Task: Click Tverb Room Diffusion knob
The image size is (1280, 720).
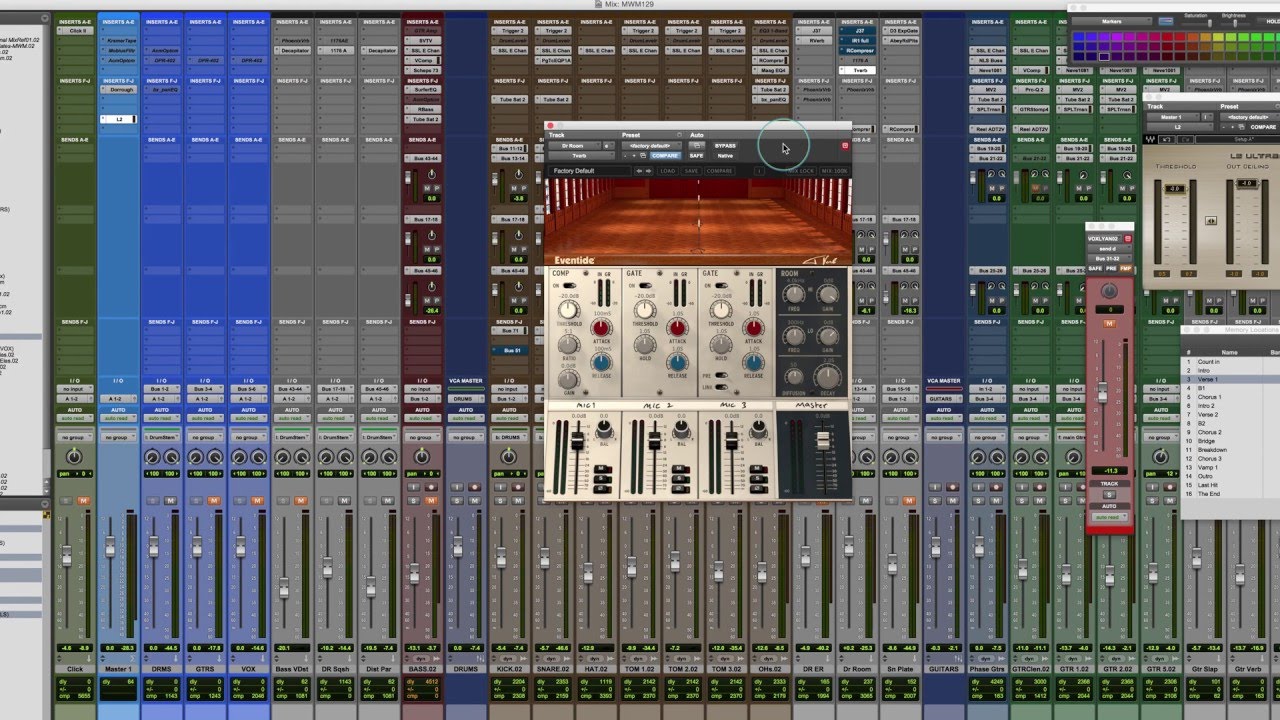Action: pyautogui.click(x=794, y=377)
